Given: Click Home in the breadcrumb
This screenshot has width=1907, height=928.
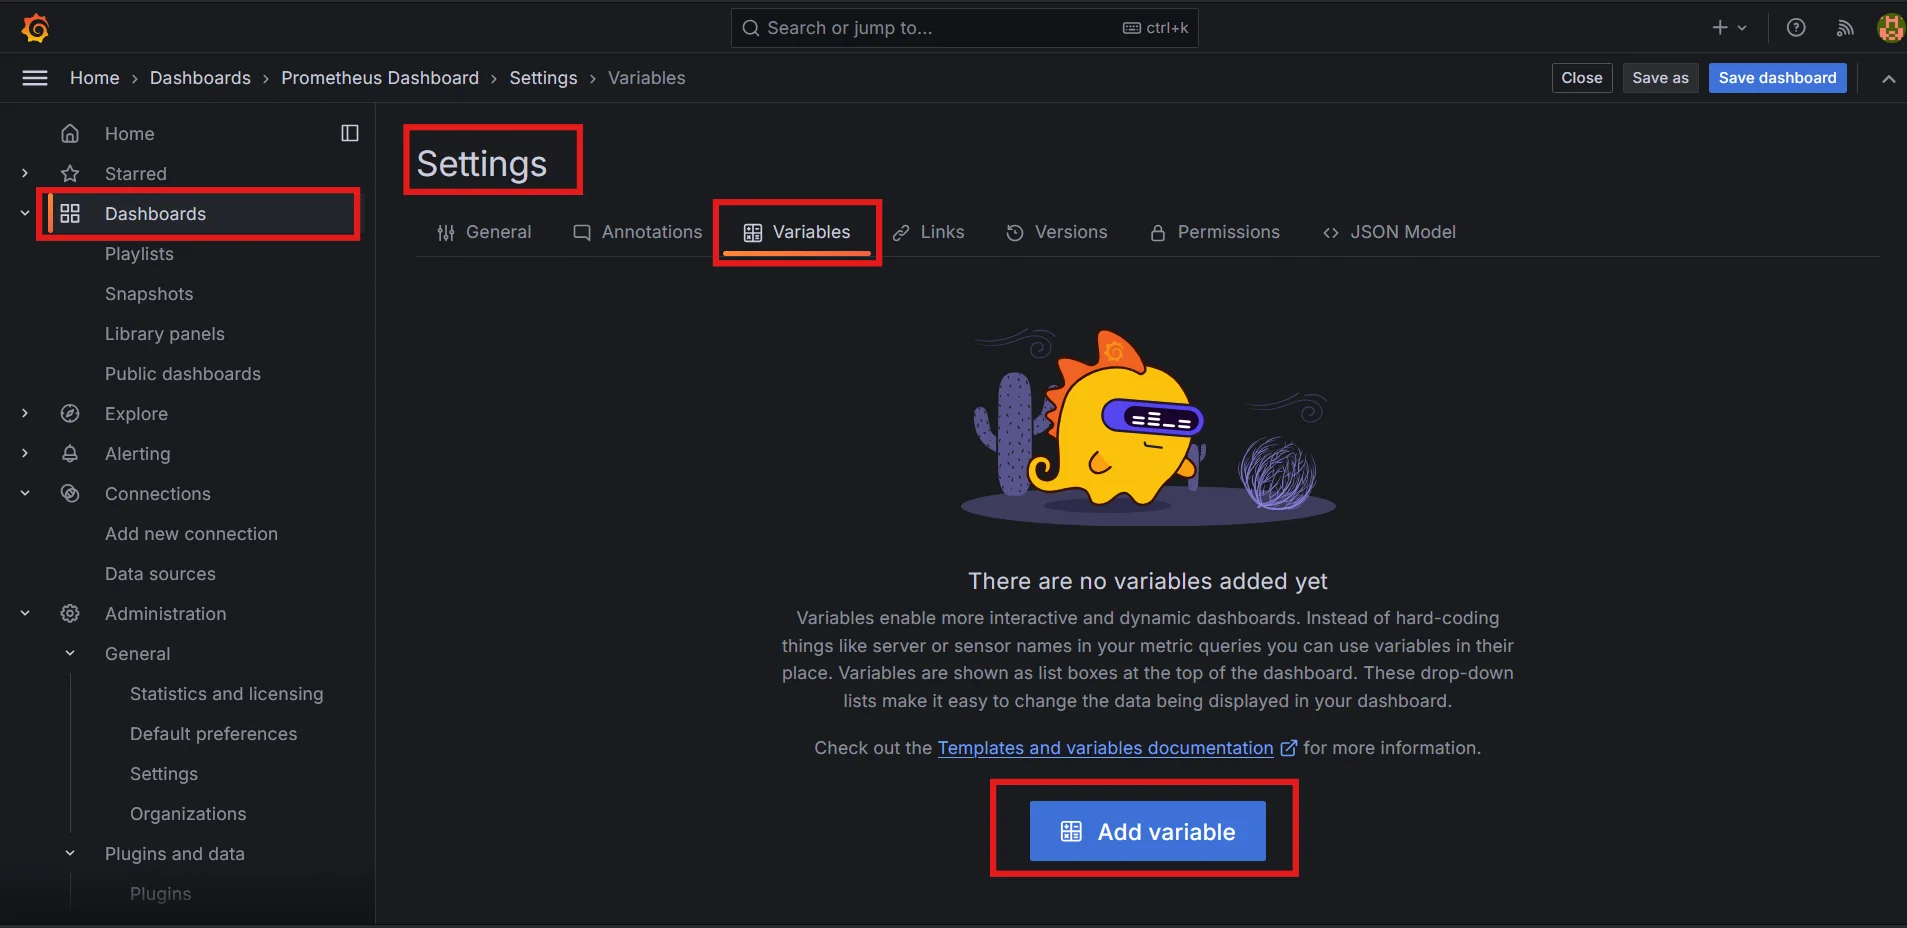Looking at the screenshot, I should 95,78.
